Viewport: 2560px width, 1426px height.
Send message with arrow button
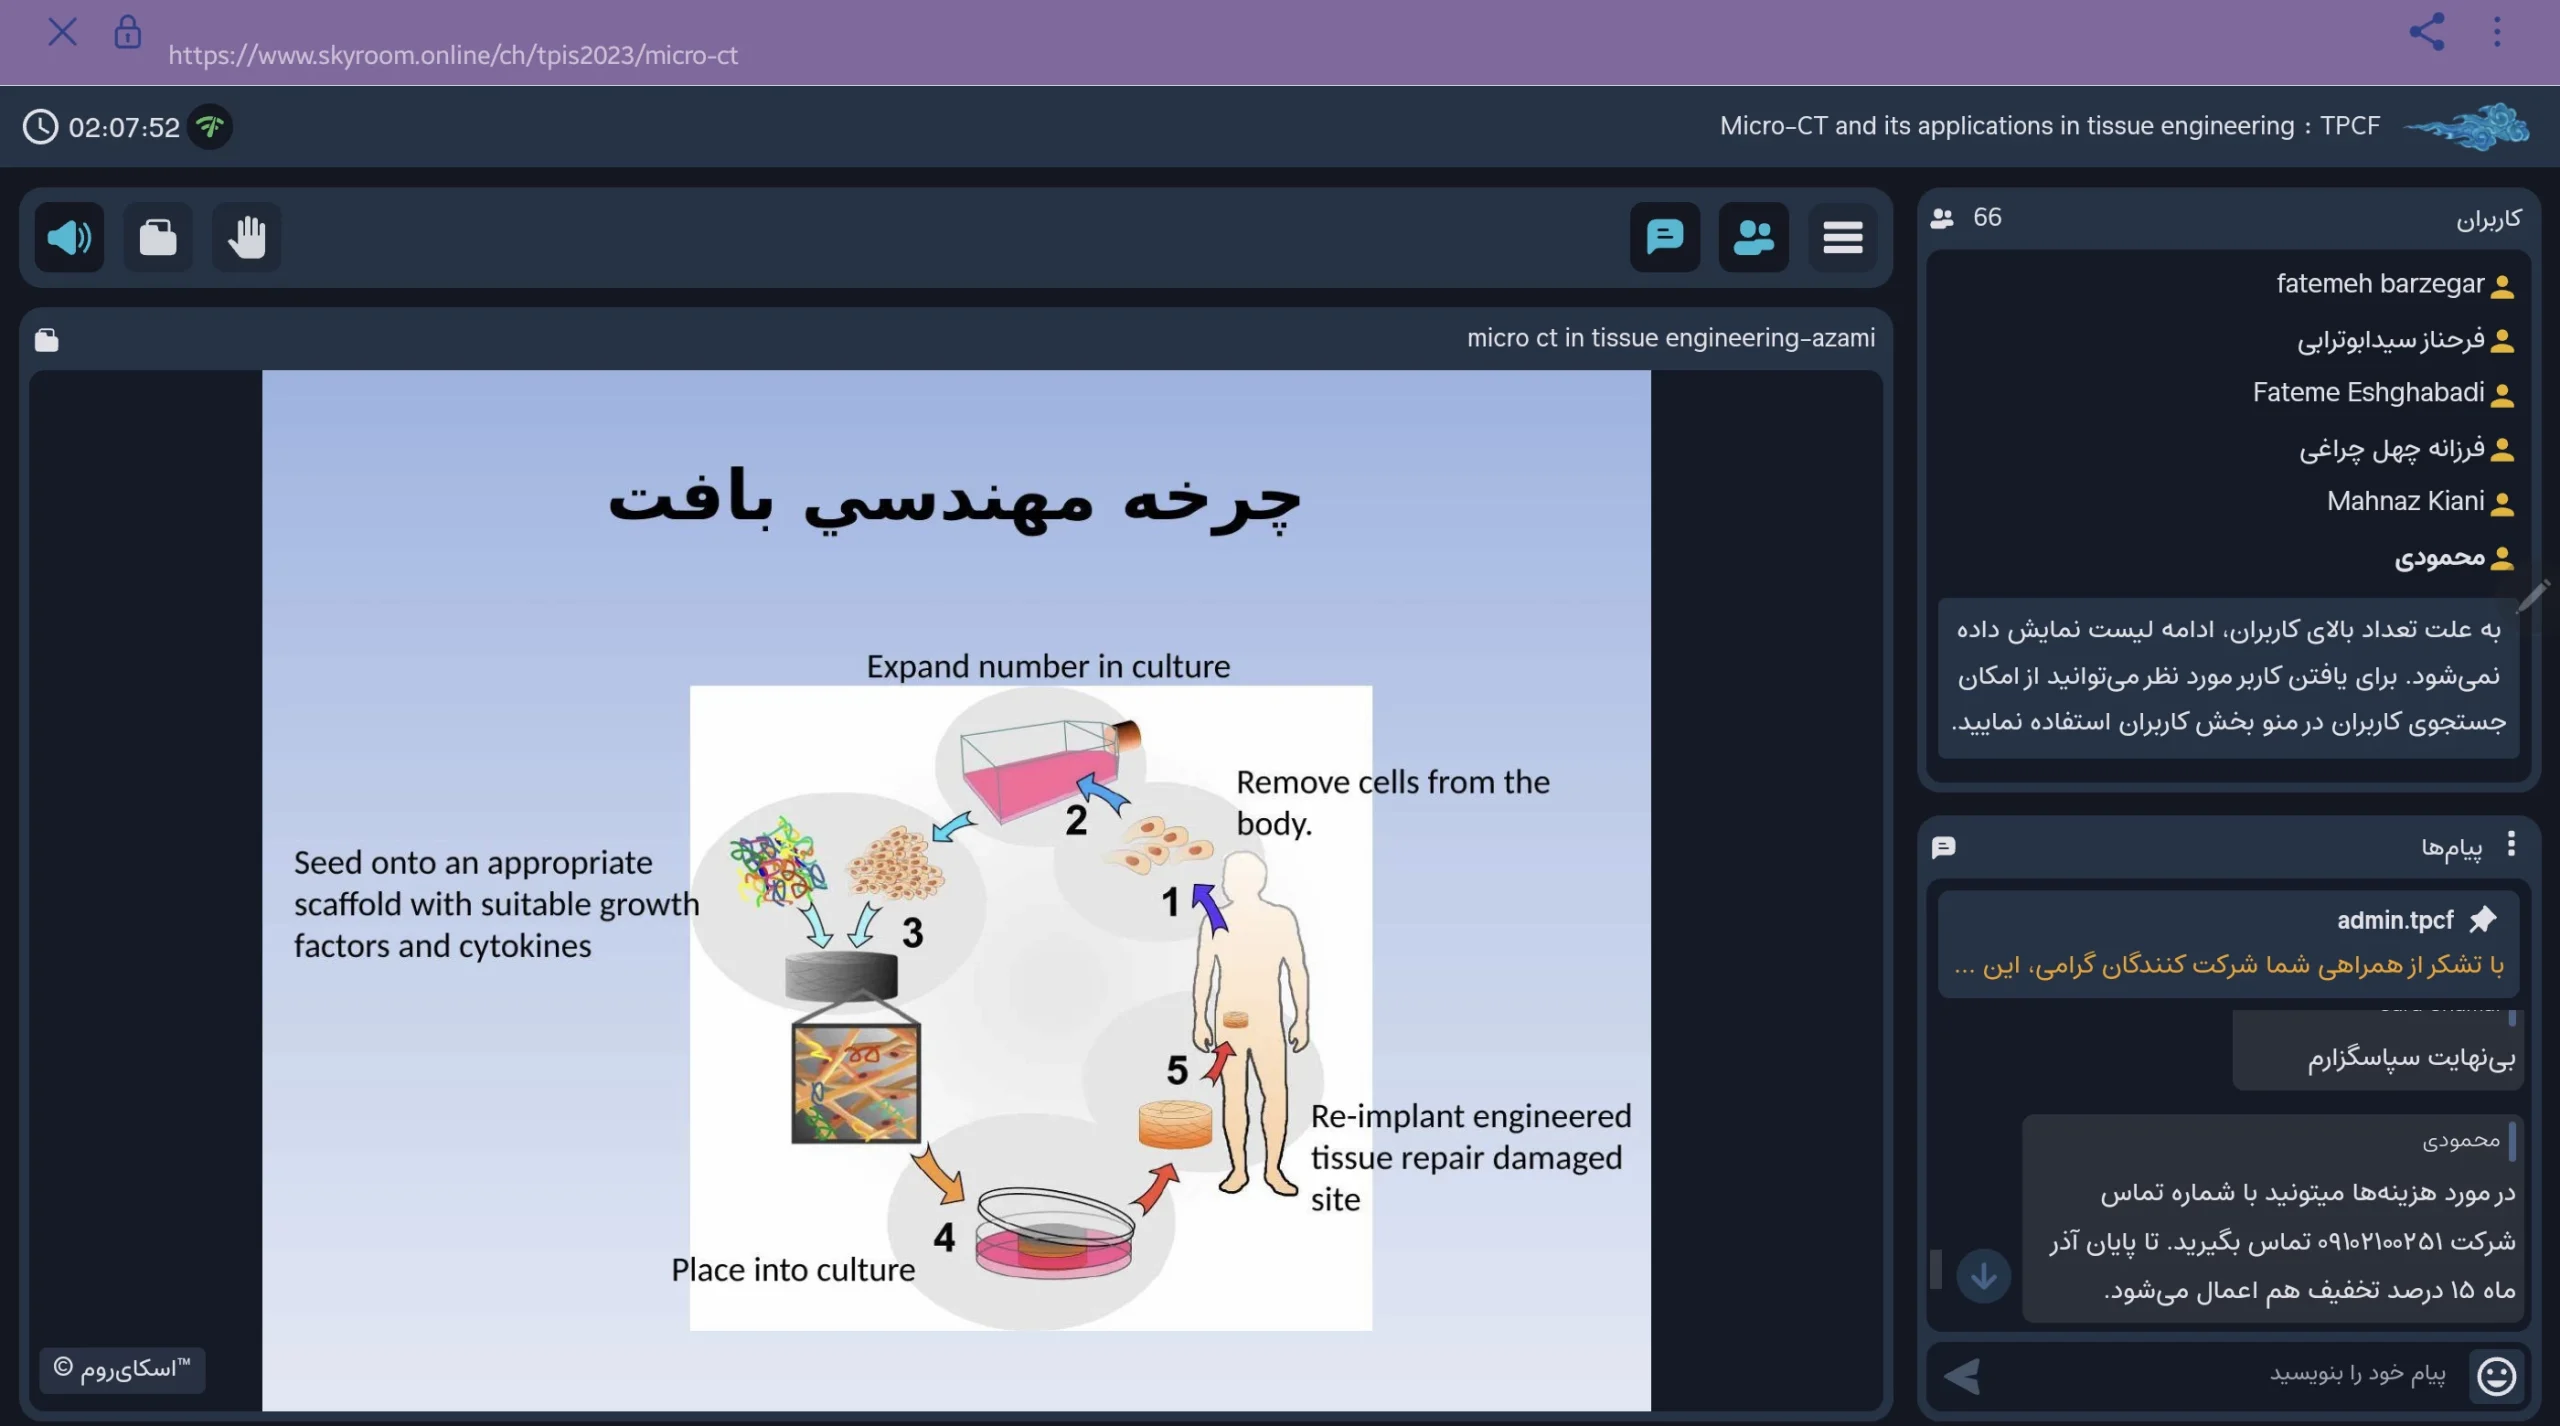click(1961, 1376)
